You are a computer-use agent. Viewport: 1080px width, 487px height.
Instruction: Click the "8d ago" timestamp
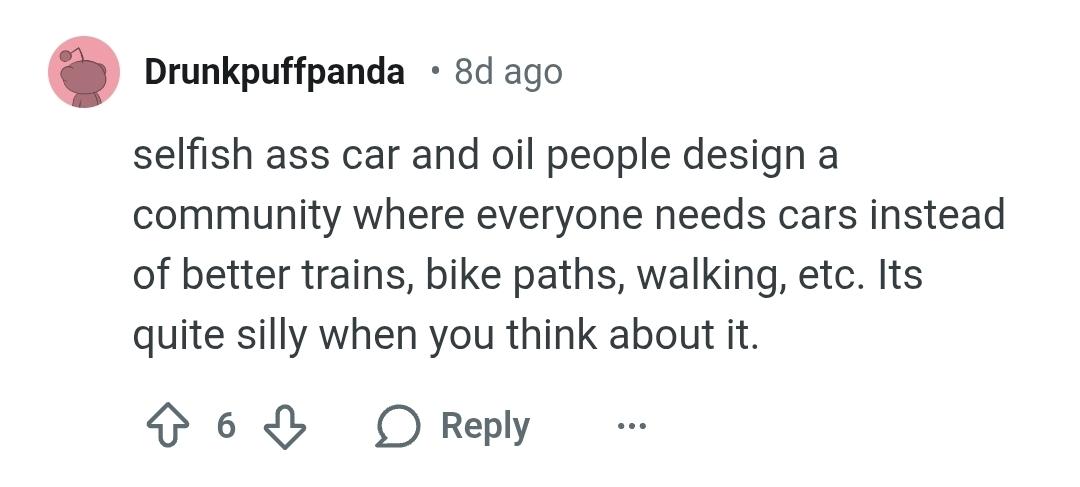(x=508, y=72)
